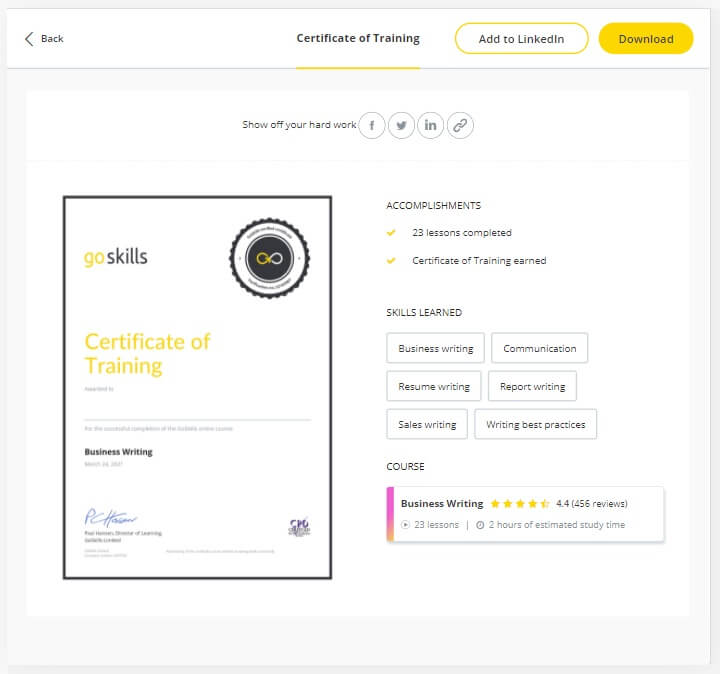This screenshot has height=674, width=720.
Task: Share certificate on Facebook icon
Action: pyautogui.click(x=372, y=125)
